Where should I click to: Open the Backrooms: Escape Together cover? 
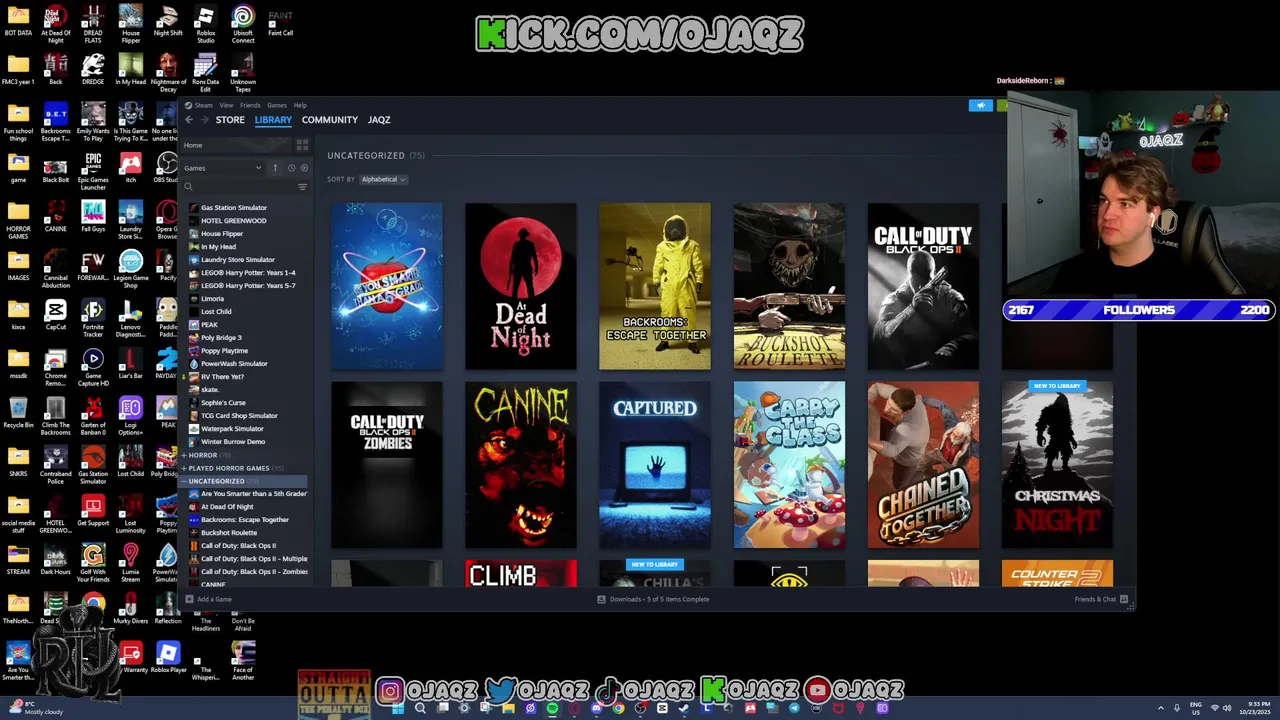coord(655,287)
